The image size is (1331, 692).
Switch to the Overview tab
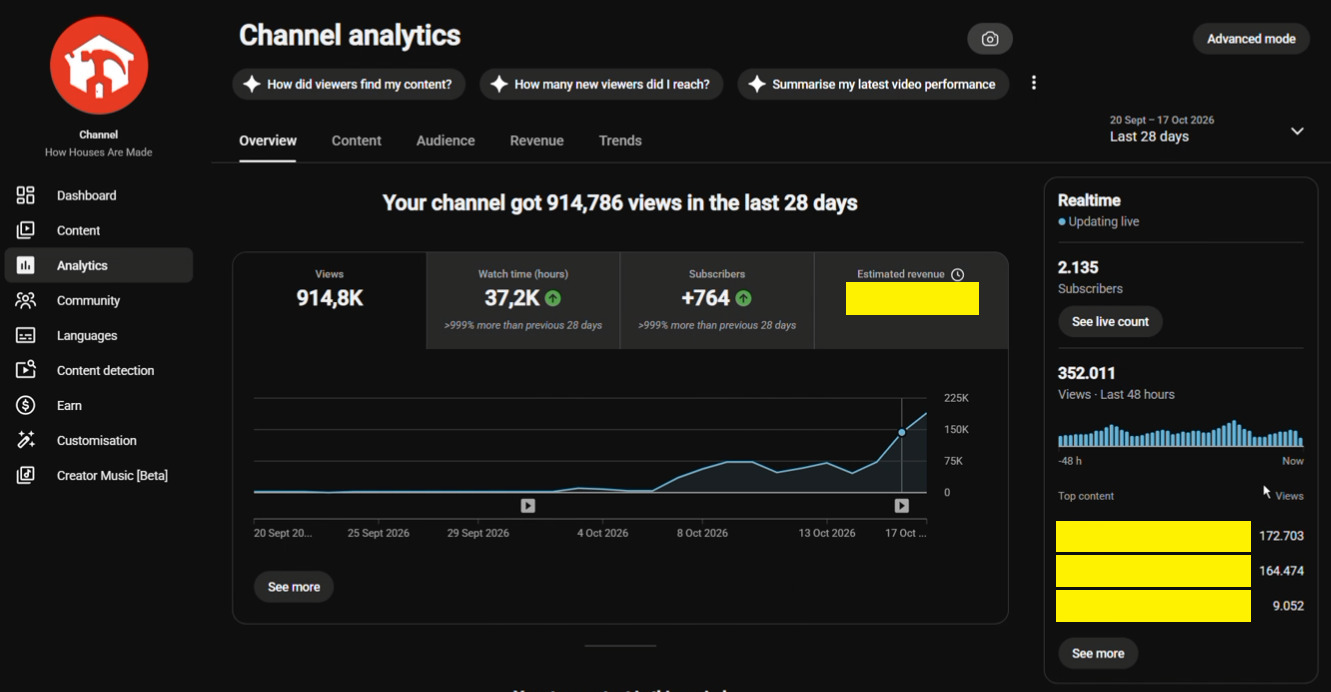[x=268, y=141]
